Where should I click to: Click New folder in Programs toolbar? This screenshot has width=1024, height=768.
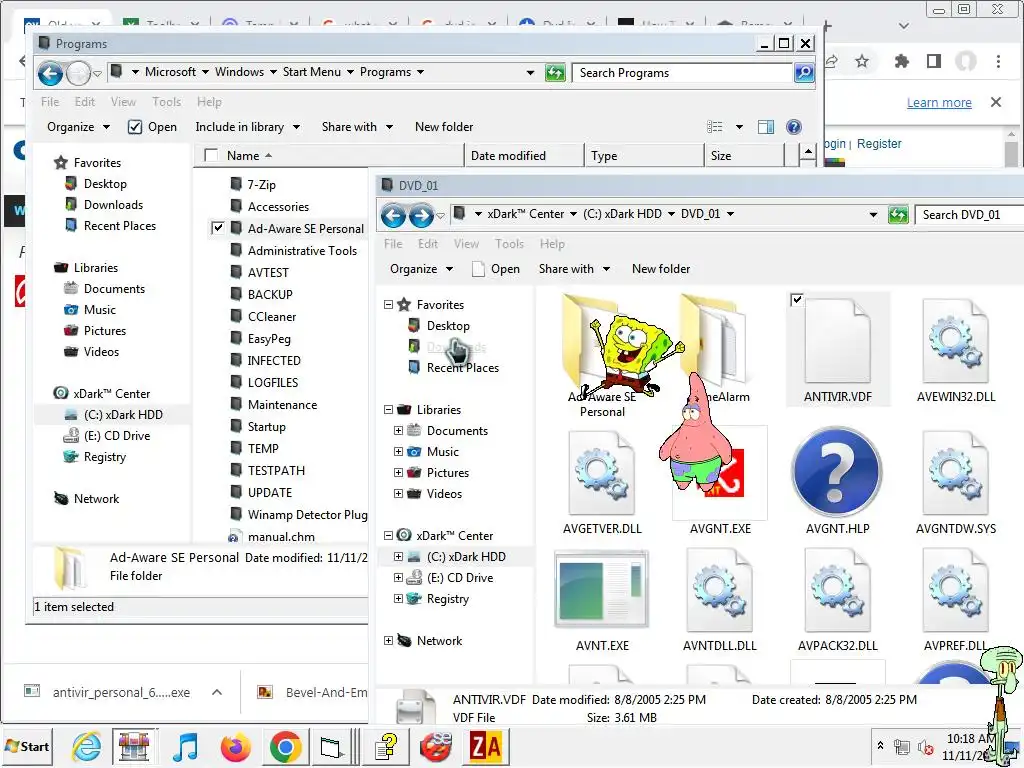coord(444,127)
